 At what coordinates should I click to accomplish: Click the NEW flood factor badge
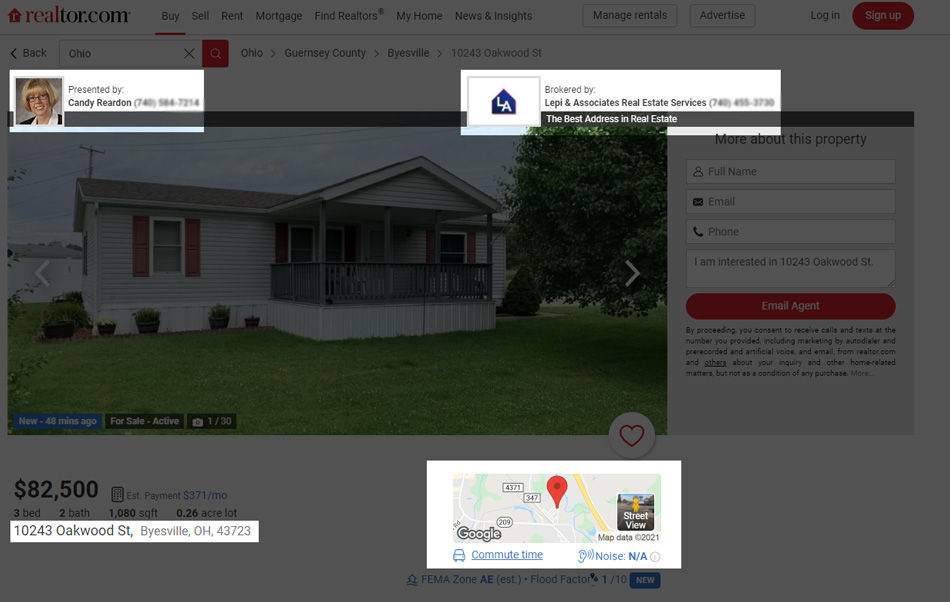[645, 580]
